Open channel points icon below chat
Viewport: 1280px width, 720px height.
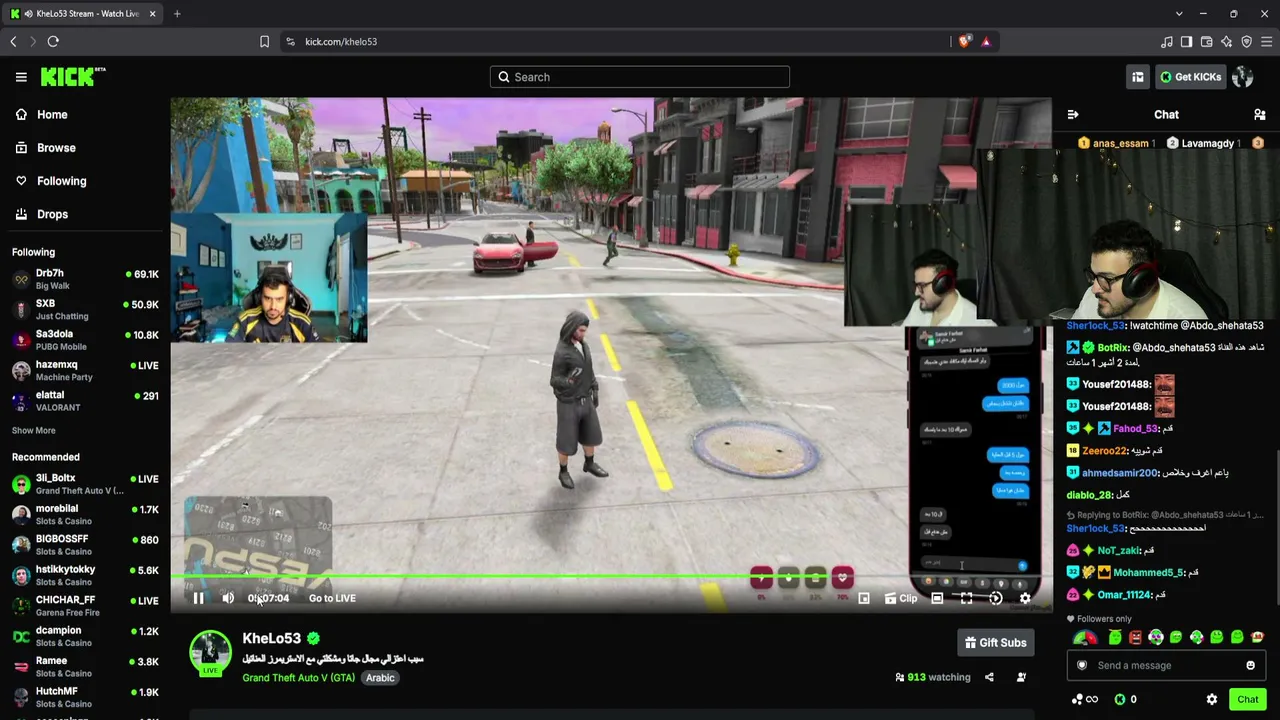click(x=1084, y=700)
